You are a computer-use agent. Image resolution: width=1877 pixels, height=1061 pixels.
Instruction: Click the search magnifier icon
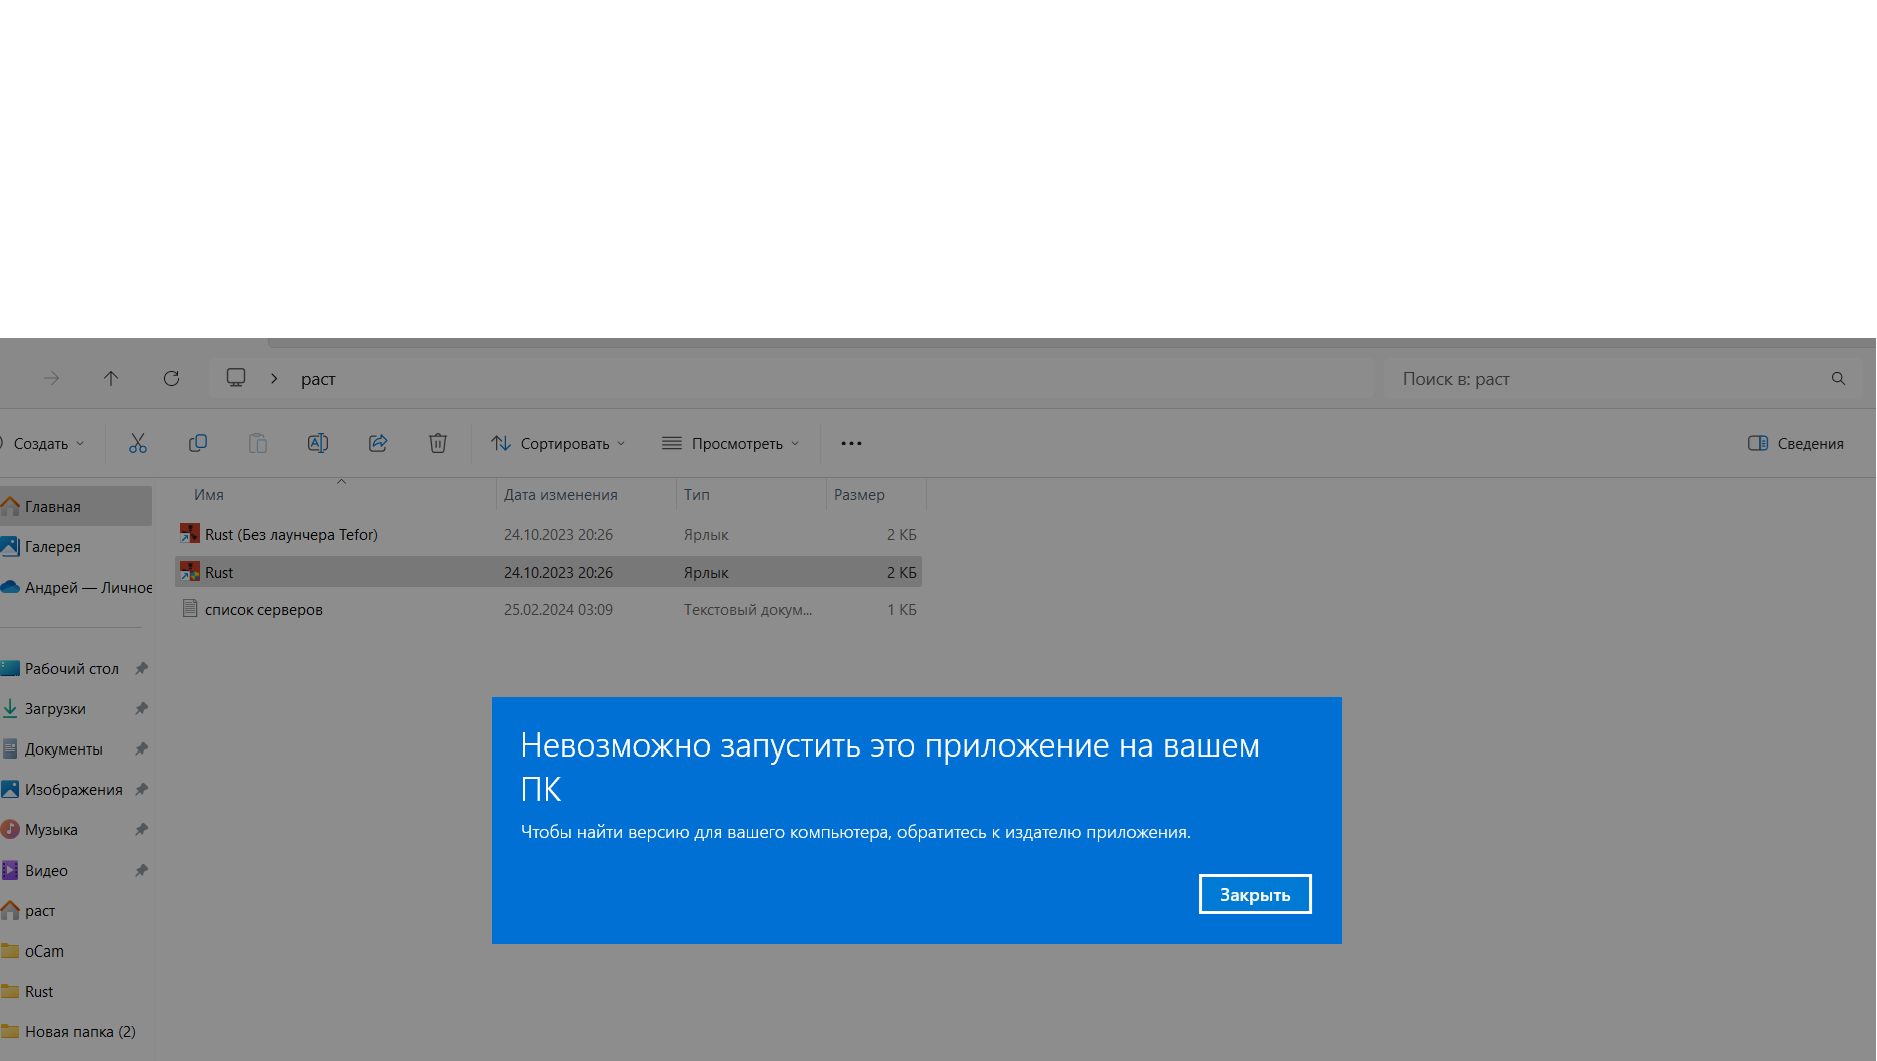click(x=1838, y=378)
